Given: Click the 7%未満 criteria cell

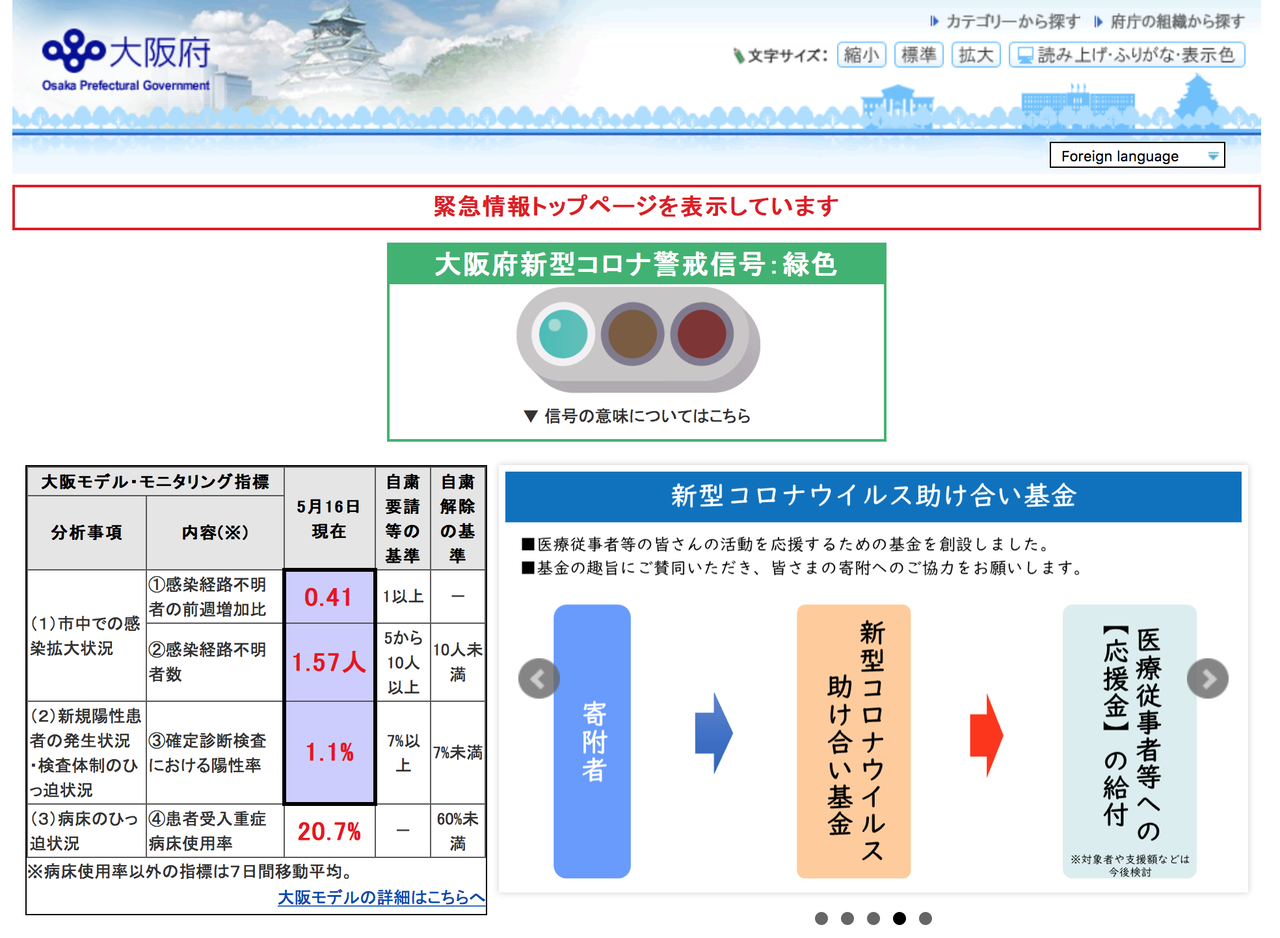Looking at the screenshot, I should point(458,752).
